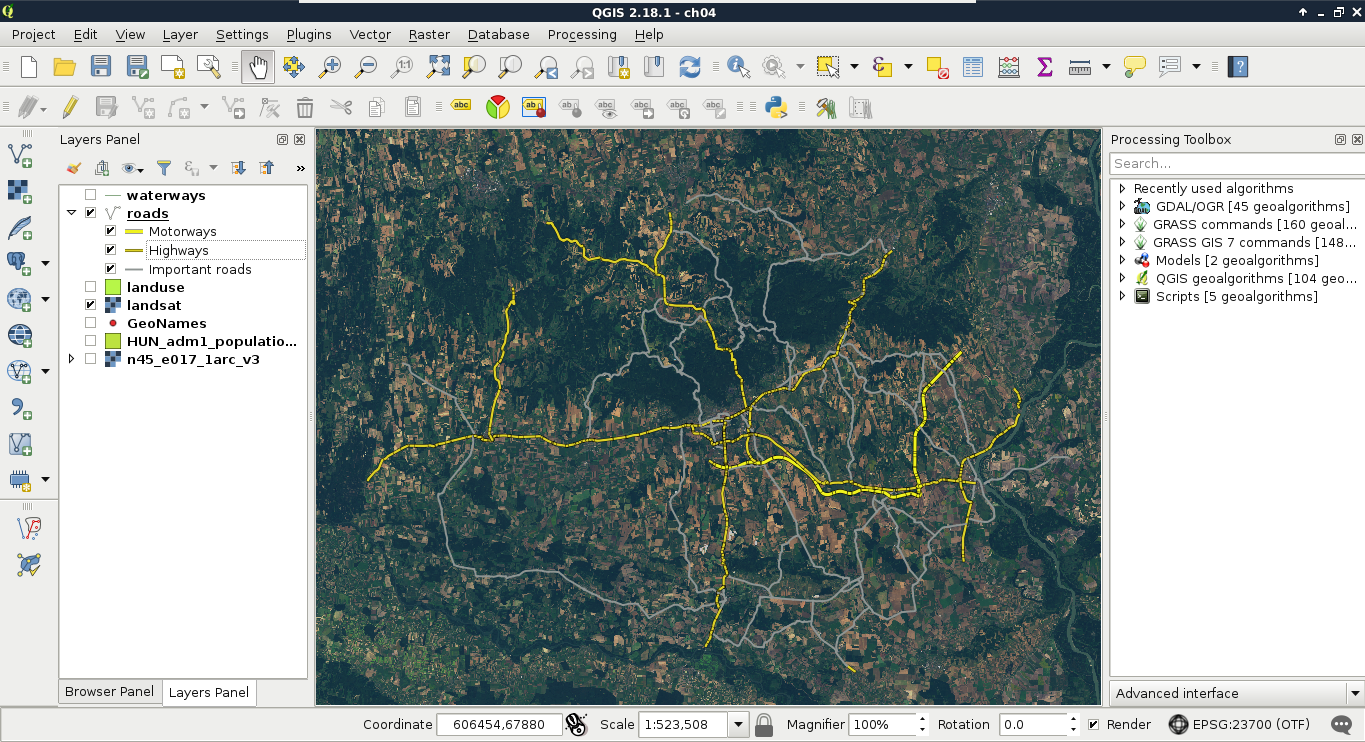Expand the n45_e017_1arc_v3 layer tree
The image size is (1365, 742).
(x=71, y=359)
